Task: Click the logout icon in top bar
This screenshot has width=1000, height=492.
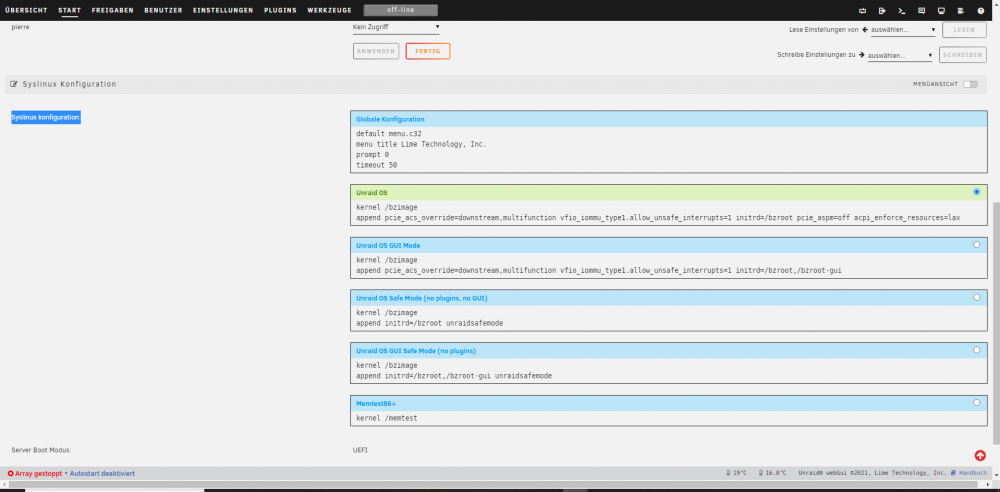Action: tap(882, 10)
